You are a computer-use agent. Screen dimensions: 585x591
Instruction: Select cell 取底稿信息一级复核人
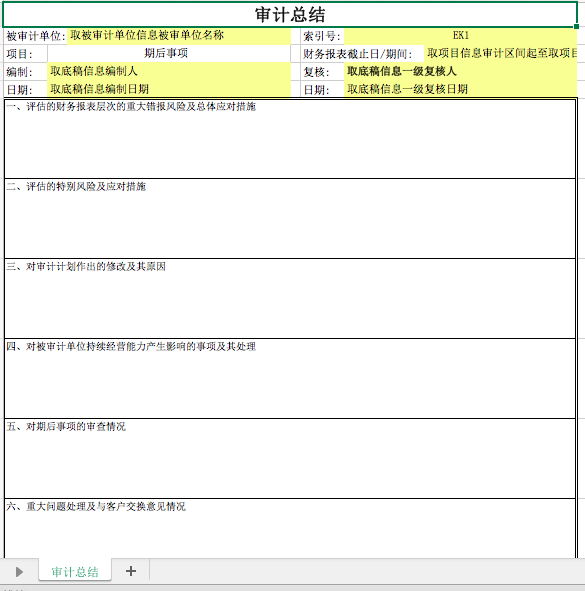pos(460,71)
